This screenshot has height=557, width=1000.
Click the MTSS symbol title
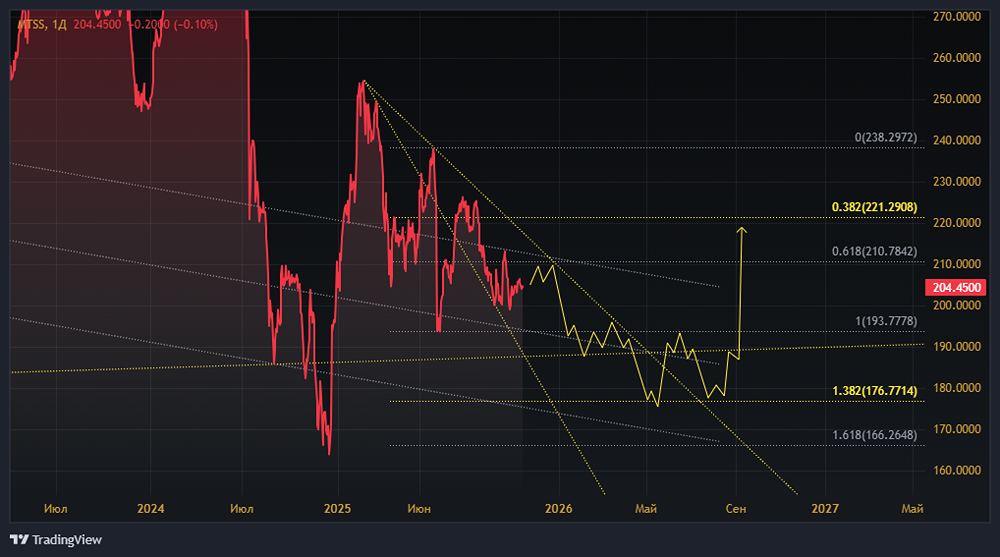coord(31,24)
